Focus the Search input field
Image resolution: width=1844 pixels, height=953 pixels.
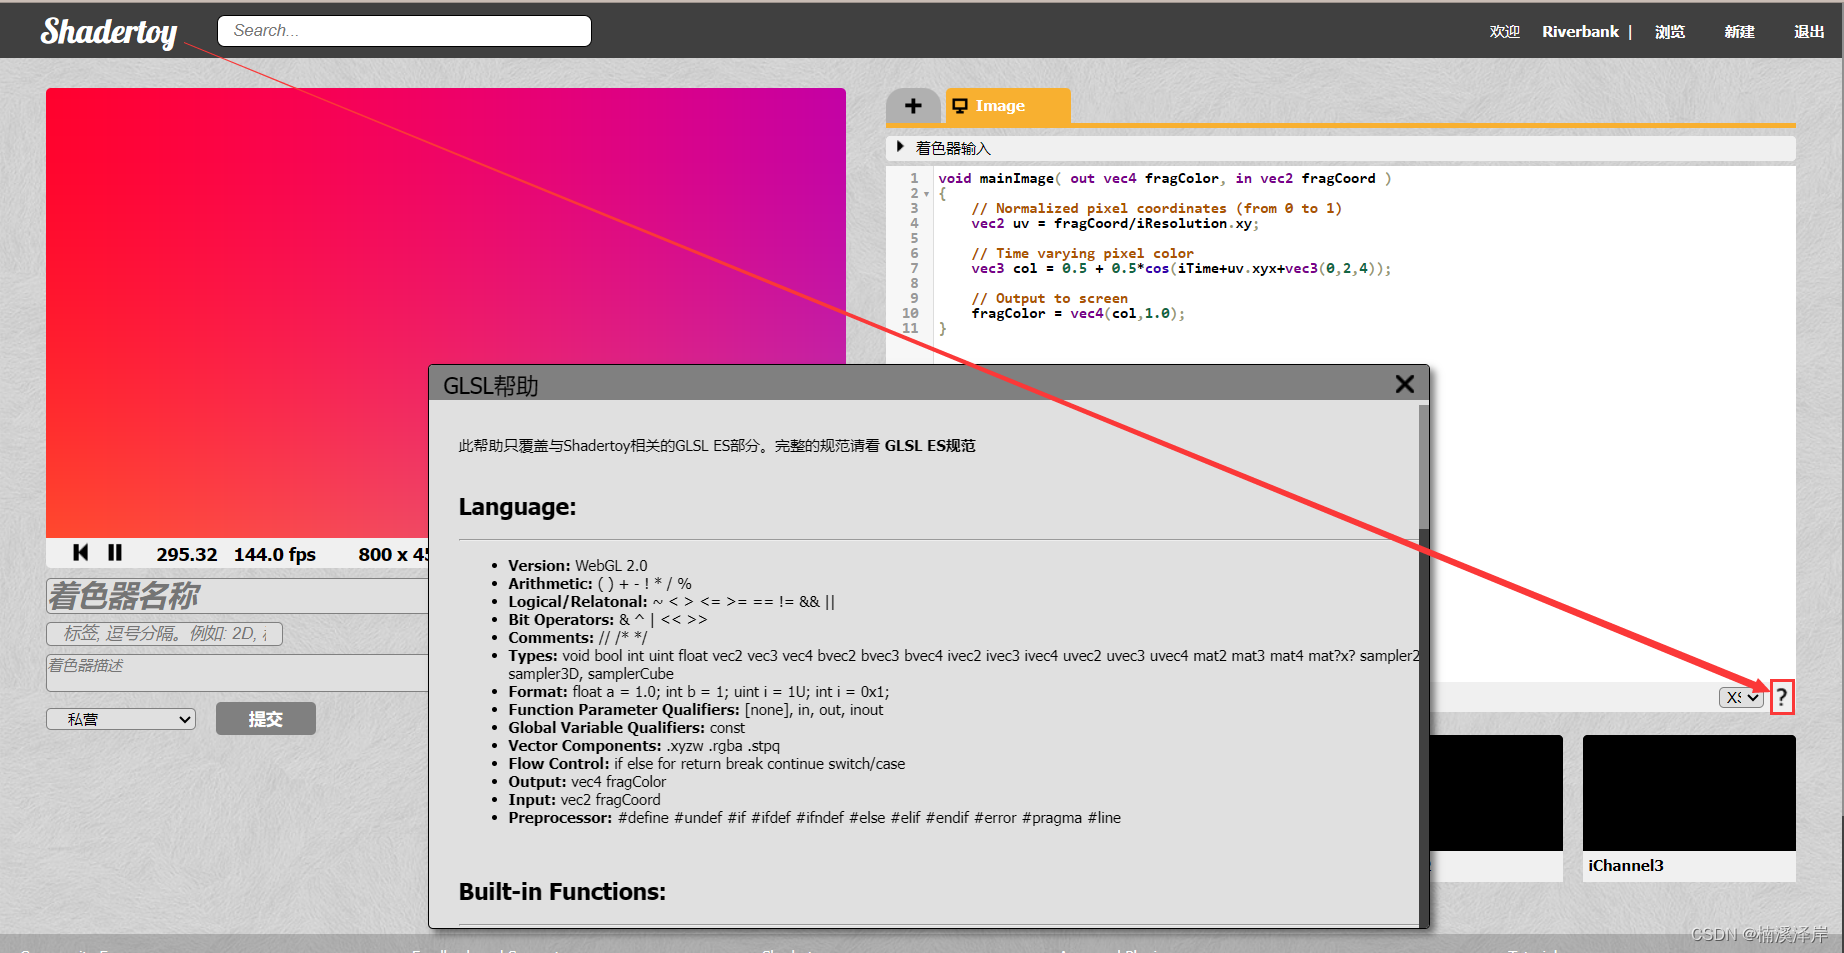404,31
